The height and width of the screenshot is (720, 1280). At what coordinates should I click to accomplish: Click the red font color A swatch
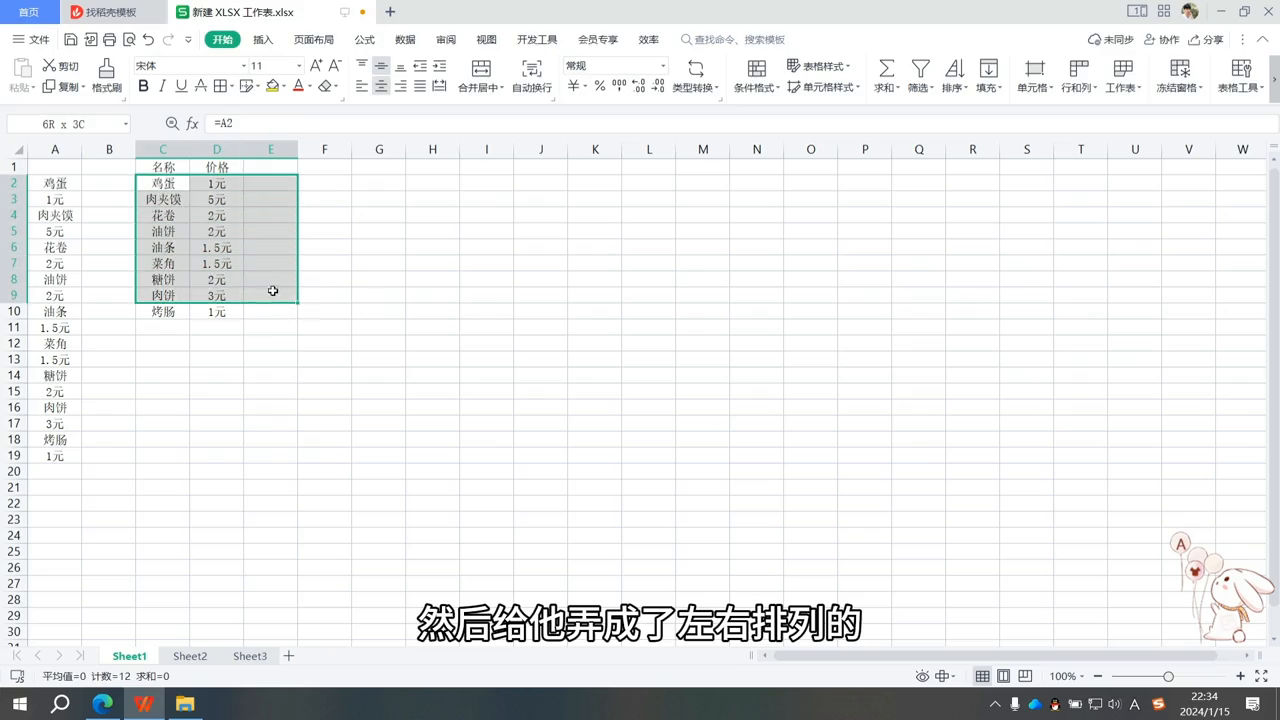[x=298, y=87]
